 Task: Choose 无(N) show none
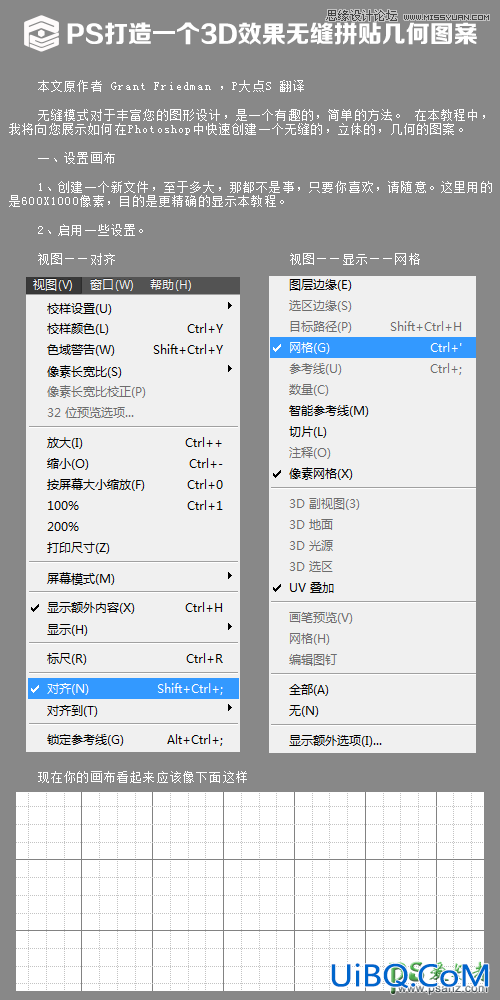373,710
